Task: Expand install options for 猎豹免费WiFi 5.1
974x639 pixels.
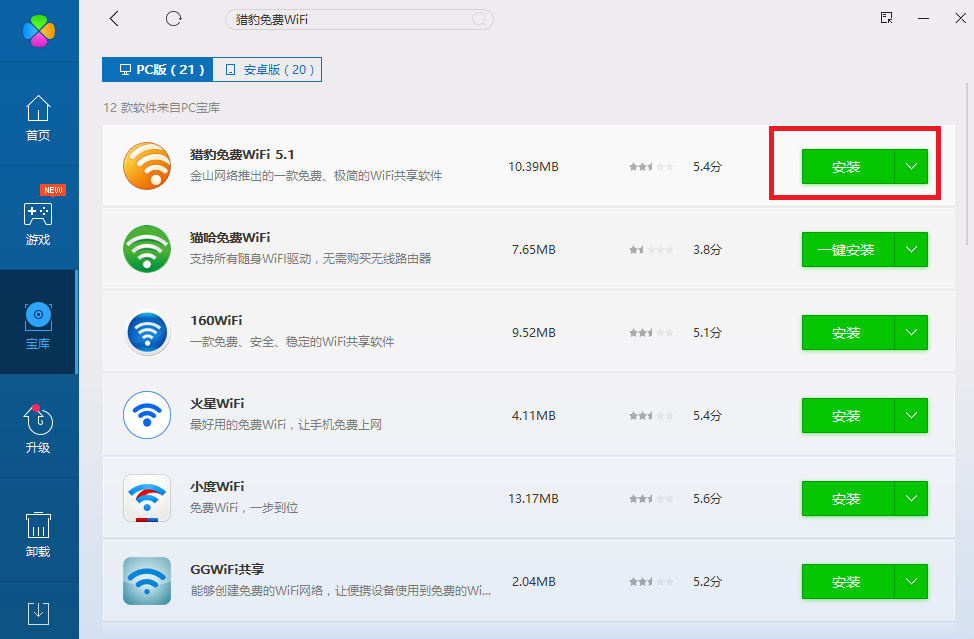Action: coord(911,166)
